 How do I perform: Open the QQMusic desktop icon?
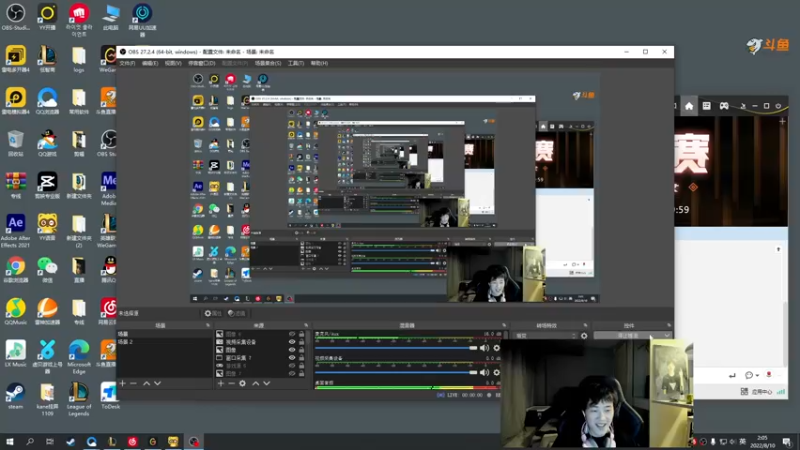(15, 312)
